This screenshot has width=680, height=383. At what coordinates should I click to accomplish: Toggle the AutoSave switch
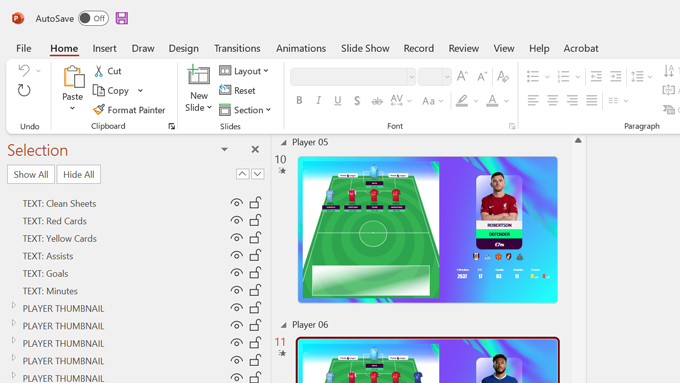pyautogui.click(x=93, y=18)
